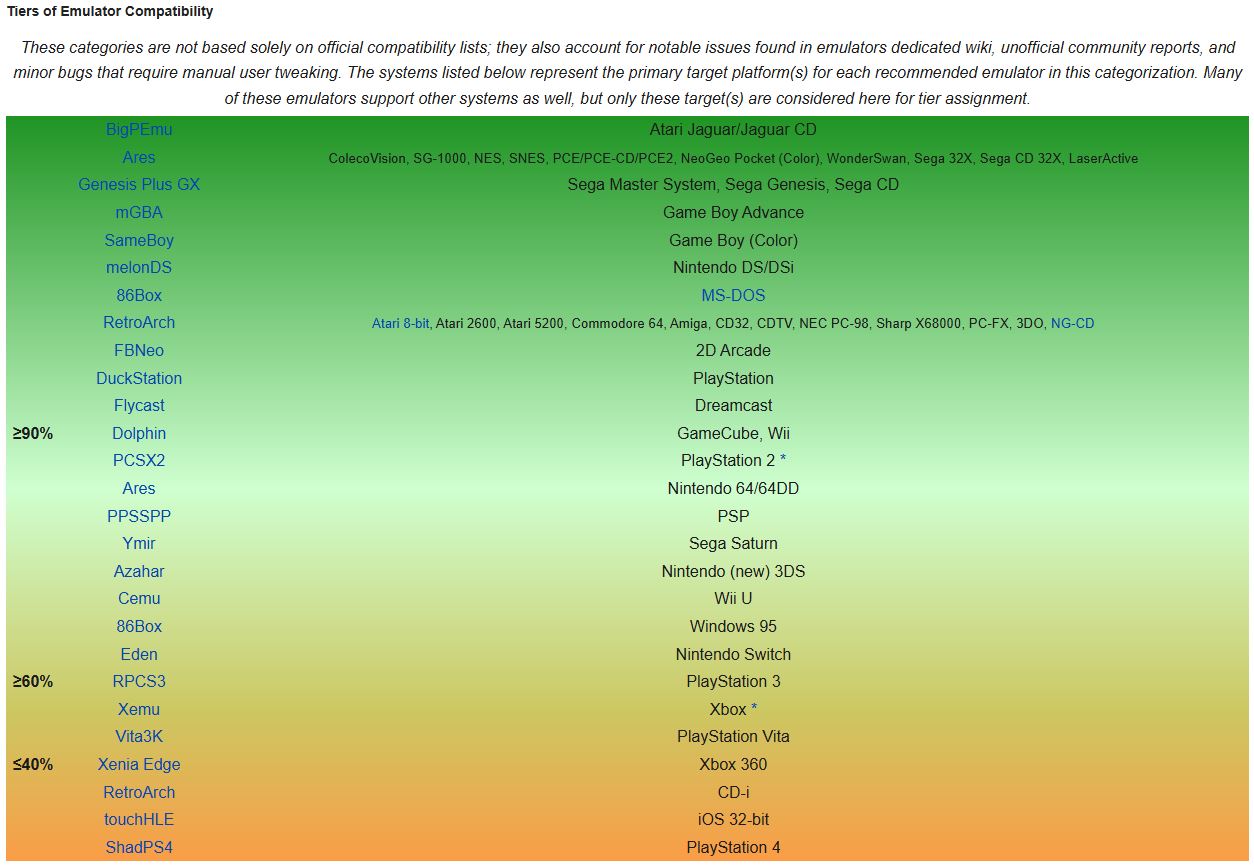Select the 'Dreamcast' text
Screen dimensions: 1254x866
(x=733, y=405)
